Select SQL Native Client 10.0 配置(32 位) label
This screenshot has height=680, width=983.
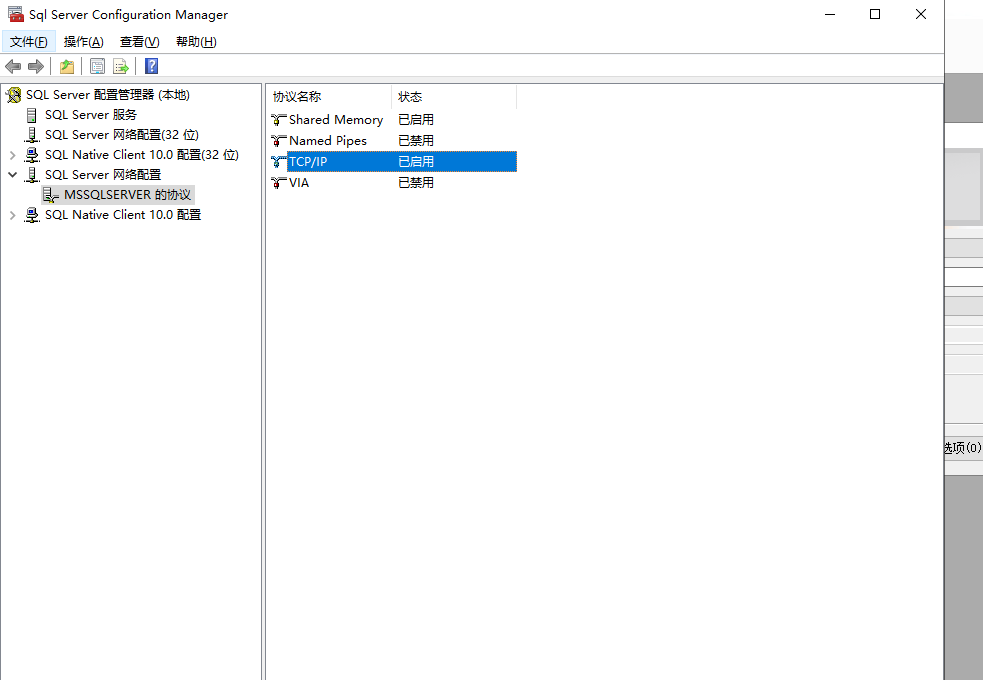click(x=142, y=155)
